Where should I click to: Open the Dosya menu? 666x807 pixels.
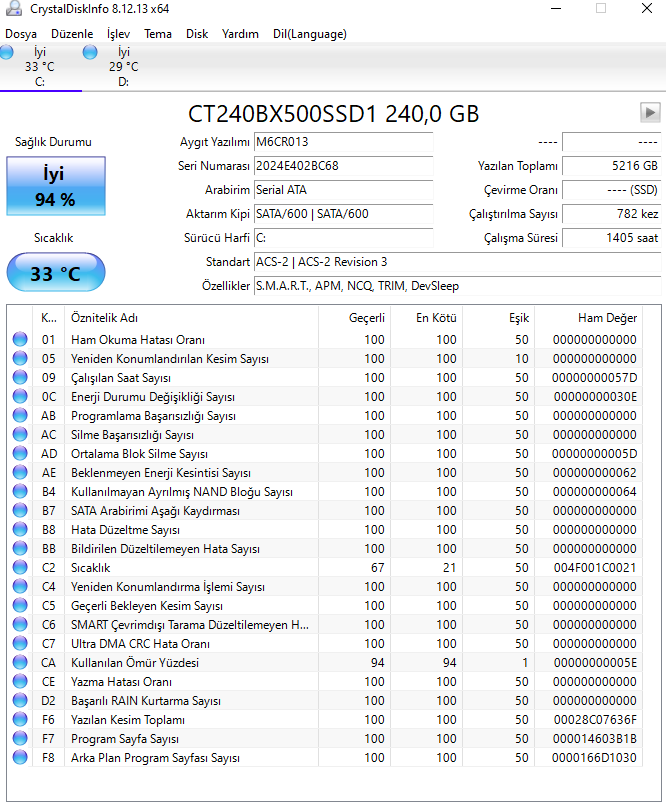21,34
